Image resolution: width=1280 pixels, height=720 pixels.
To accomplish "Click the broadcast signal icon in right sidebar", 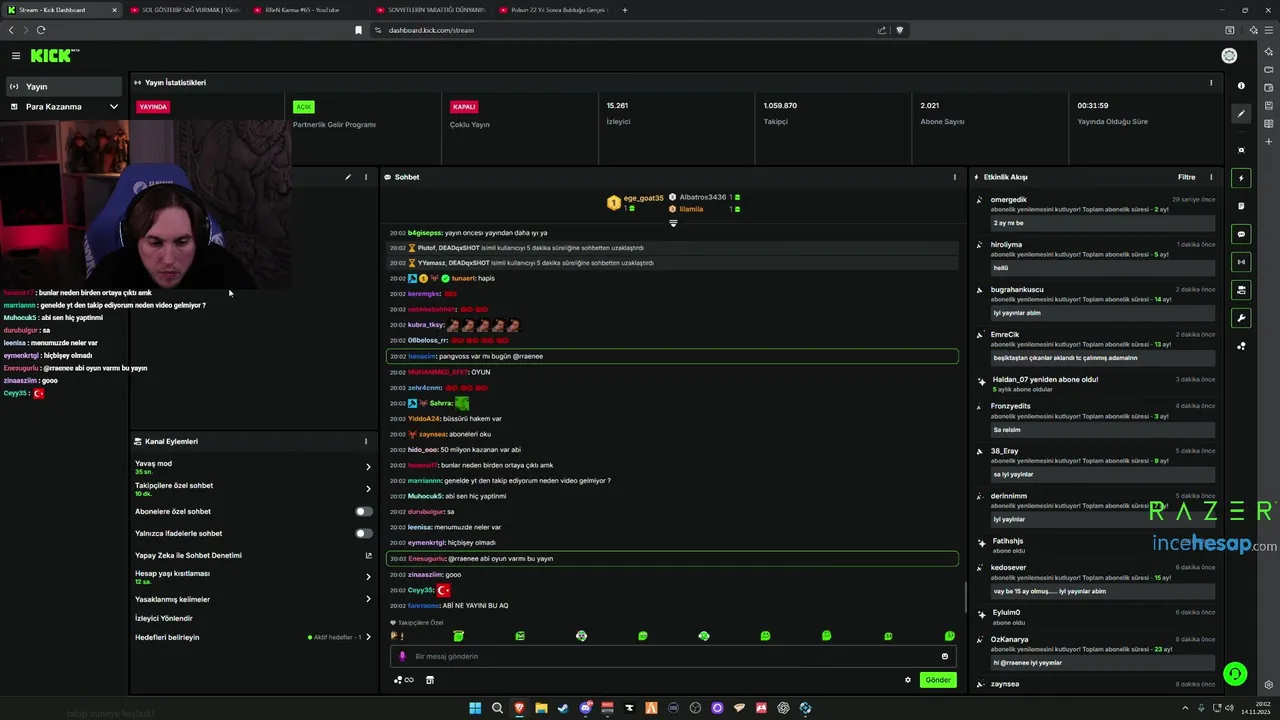I will 1241,262.
